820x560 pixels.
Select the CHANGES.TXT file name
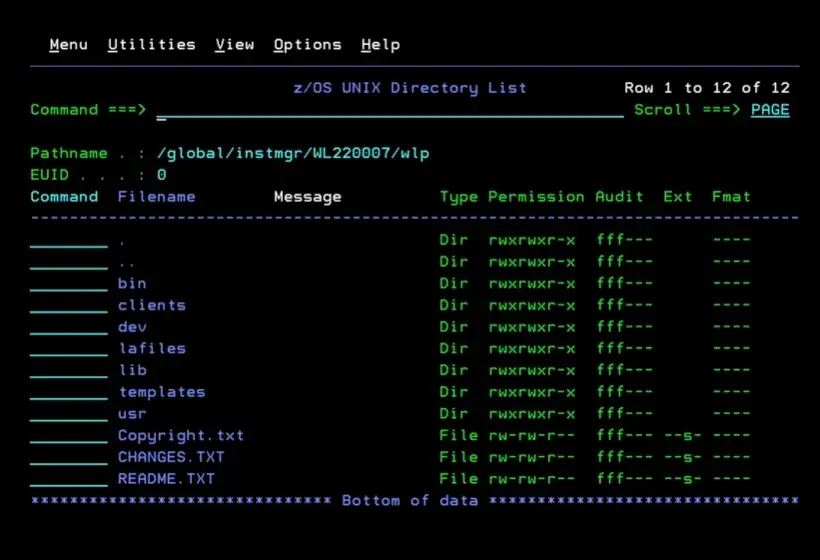tap(171, 457)
